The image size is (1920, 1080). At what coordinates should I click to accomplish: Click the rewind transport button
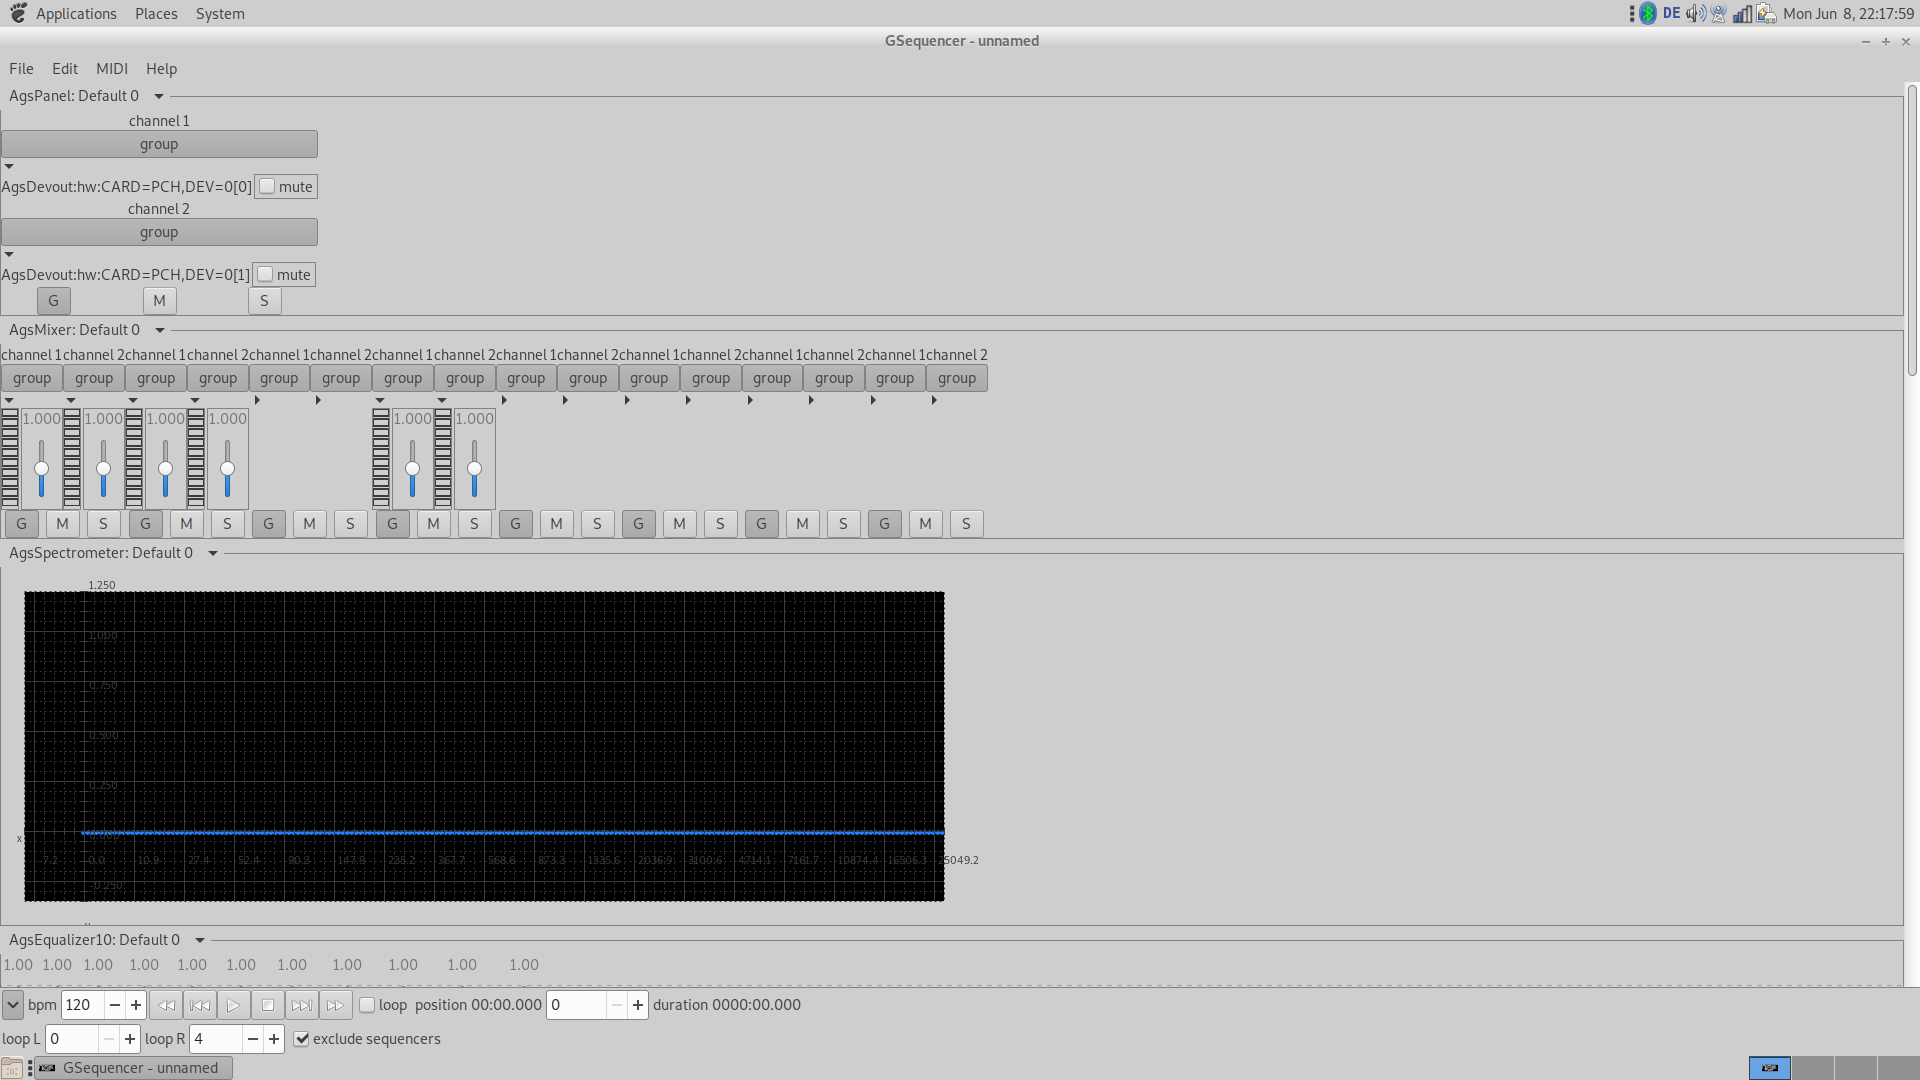(166, 1005)
